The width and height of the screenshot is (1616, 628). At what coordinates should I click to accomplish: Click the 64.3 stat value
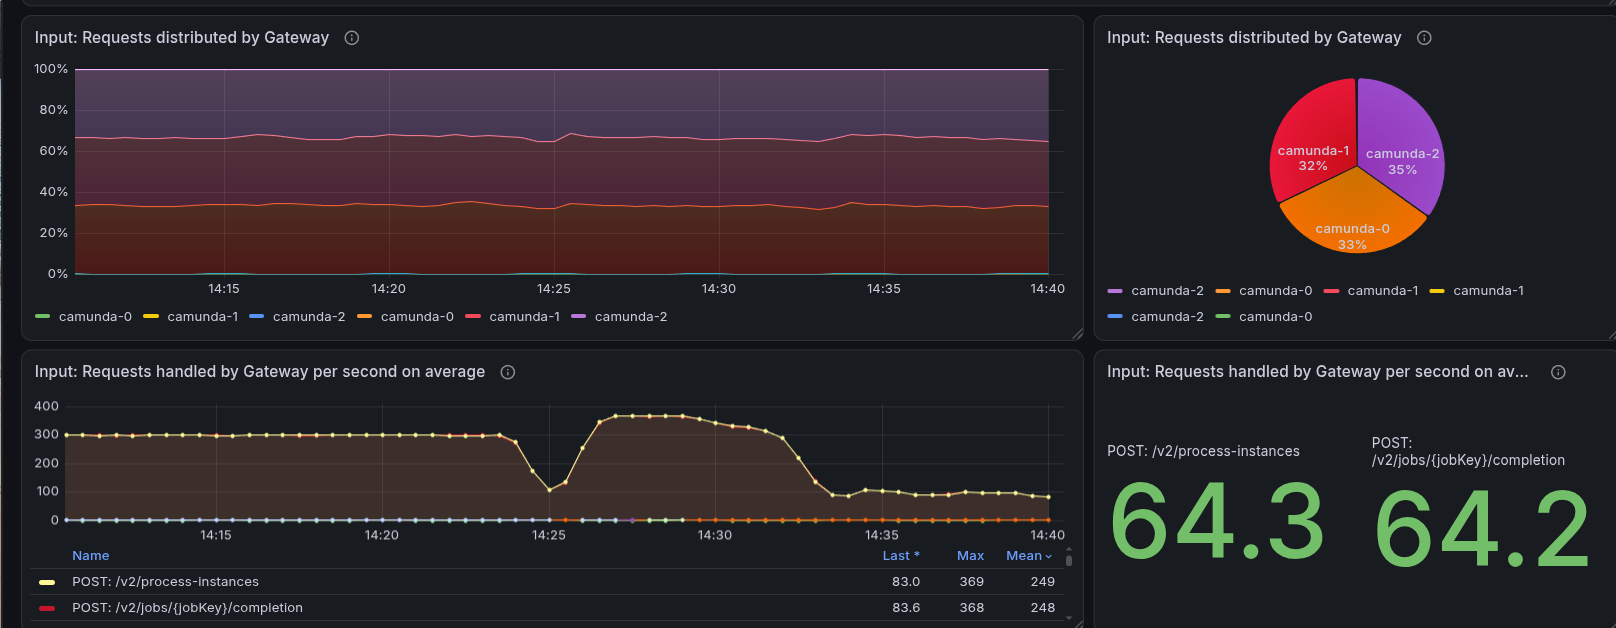click(x=1217, y=521)
